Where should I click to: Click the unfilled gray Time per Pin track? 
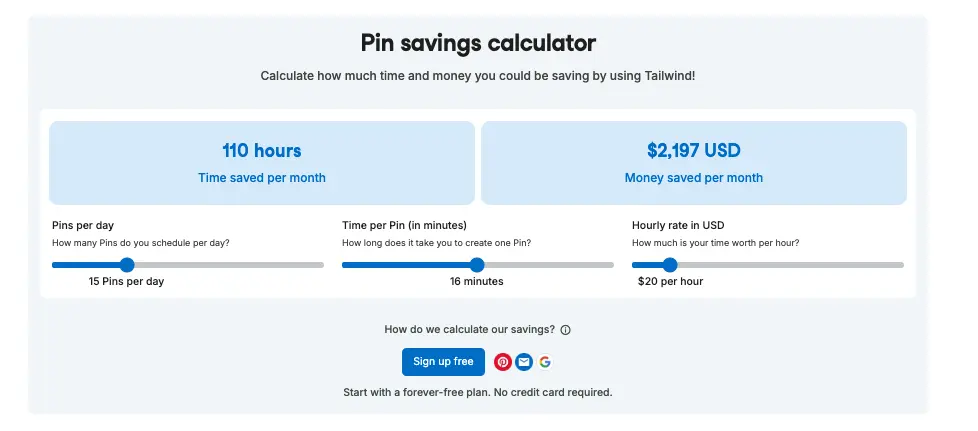pos(548,265)
